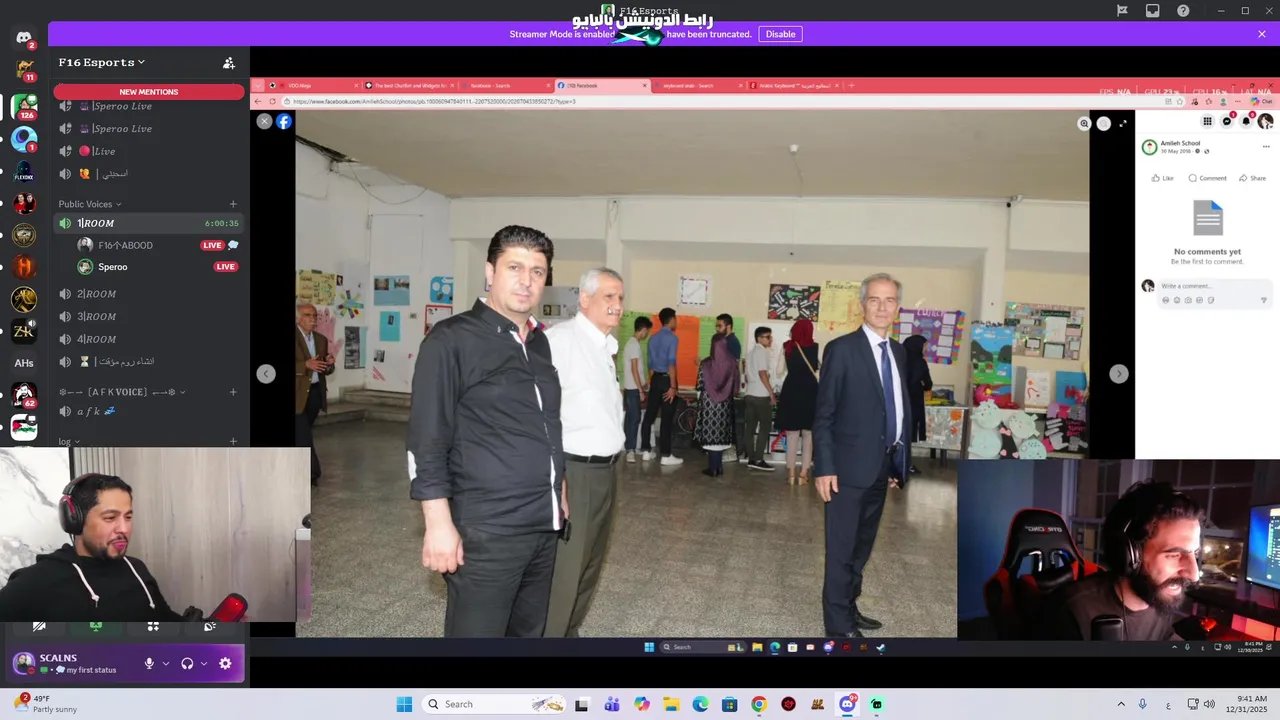
Task: Open Discord help icon in title bar
Action: (x=1184, y=11)
